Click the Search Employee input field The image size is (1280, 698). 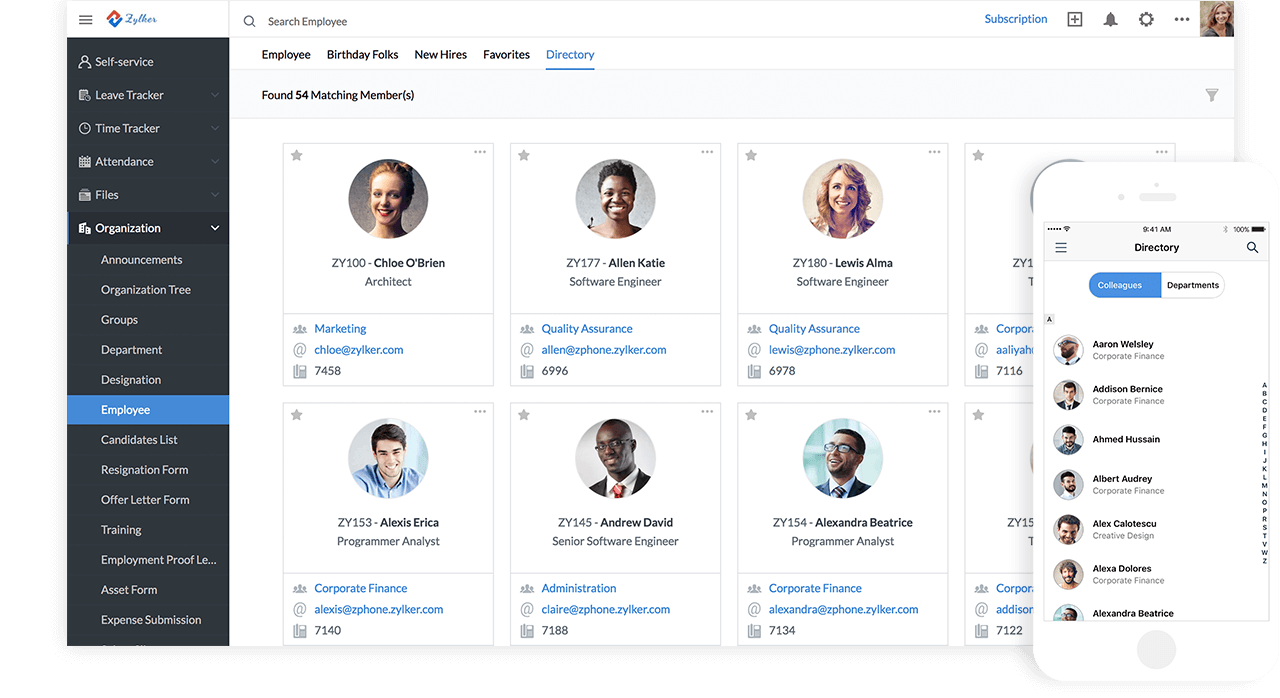[x=310, y=20]
